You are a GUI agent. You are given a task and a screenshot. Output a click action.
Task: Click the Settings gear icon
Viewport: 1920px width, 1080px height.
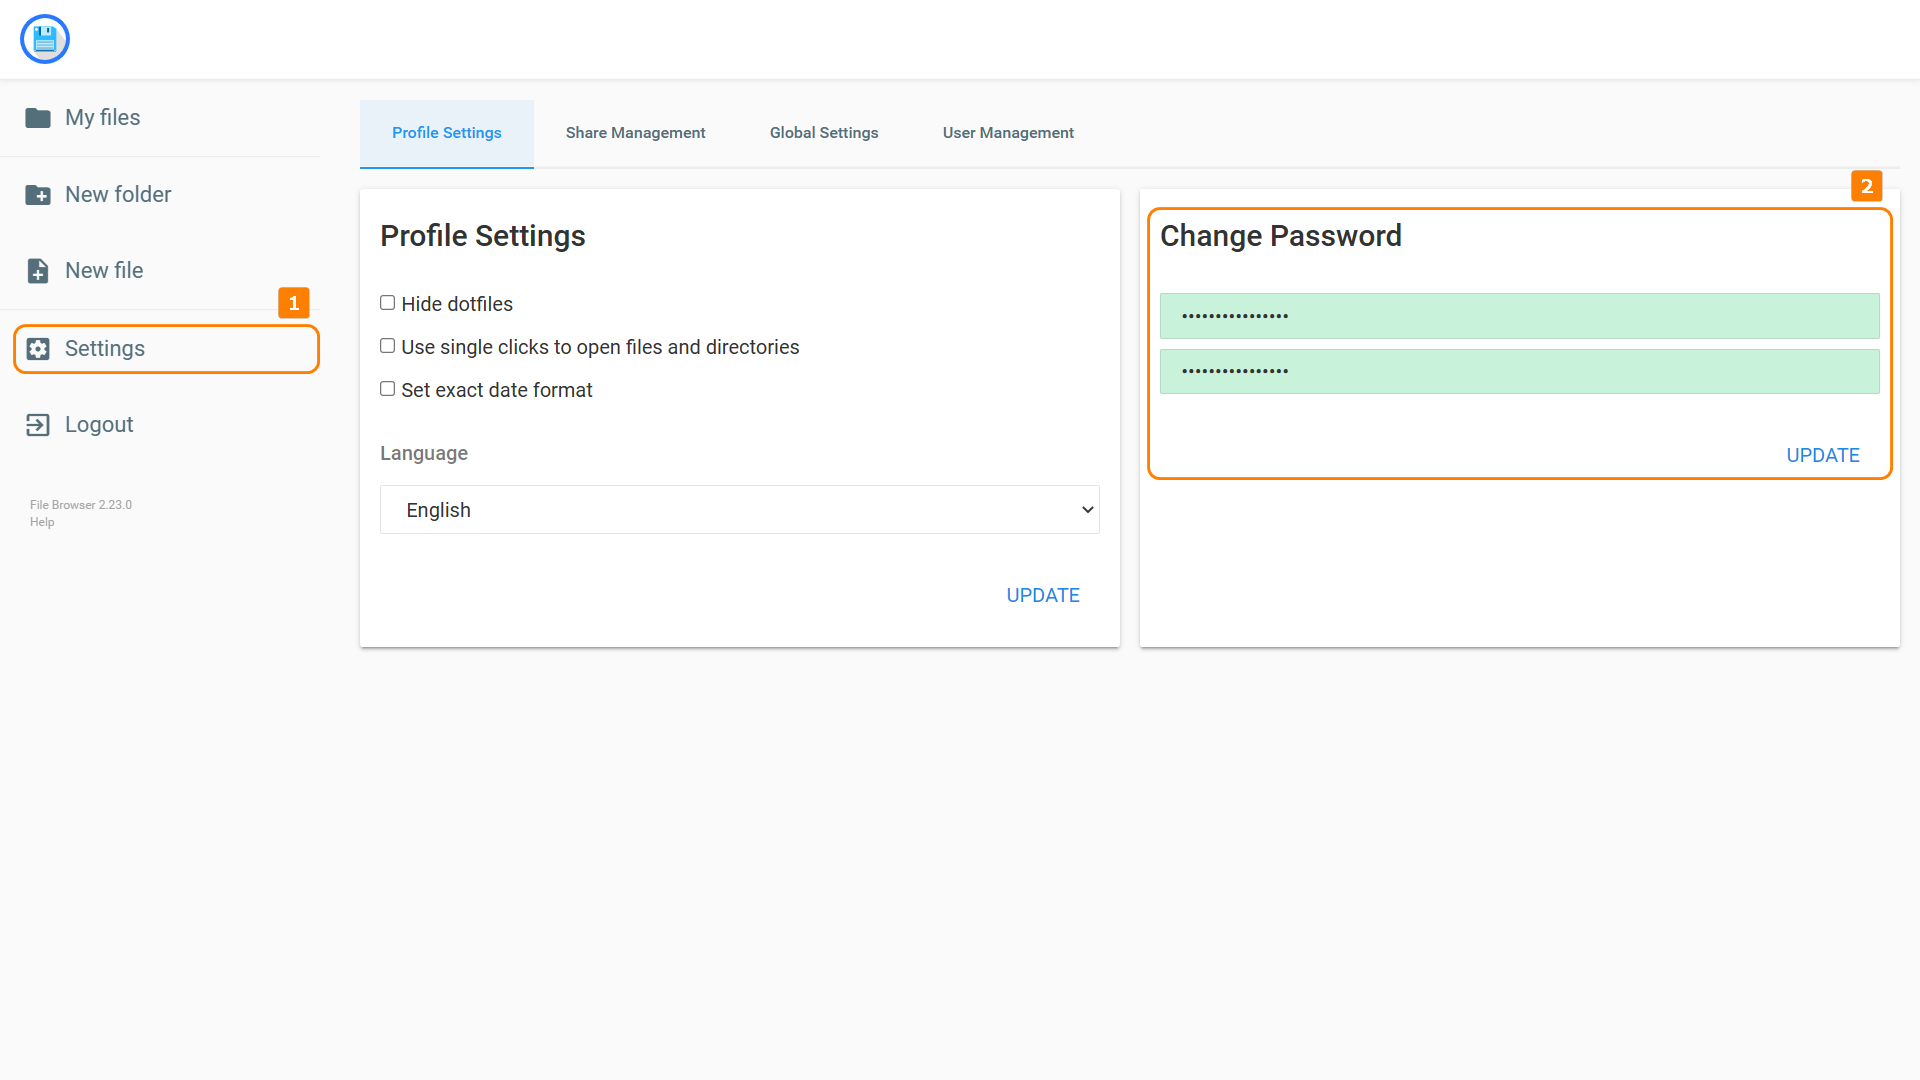coord(38,349)
